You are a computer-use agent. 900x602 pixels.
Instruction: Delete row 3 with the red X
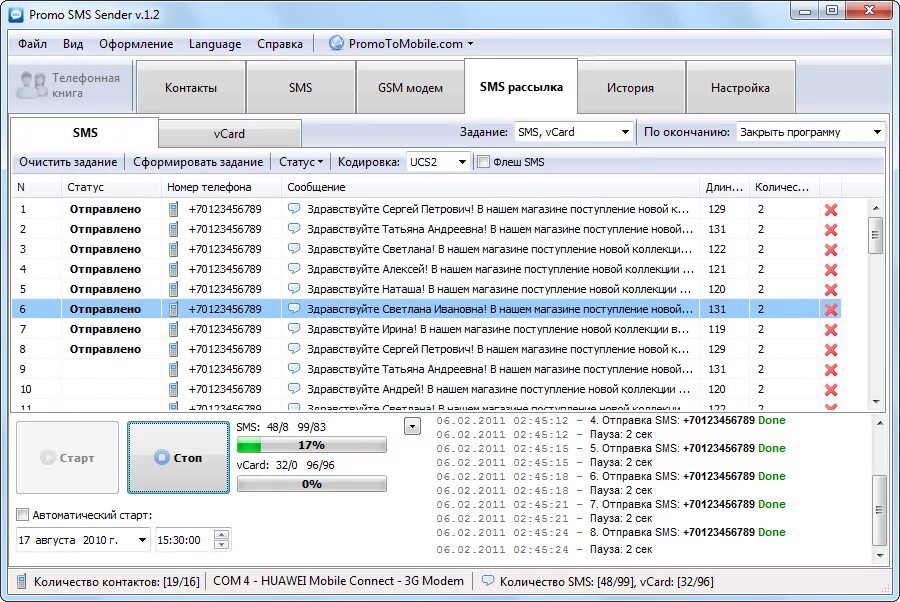click(x=831, y=250)
